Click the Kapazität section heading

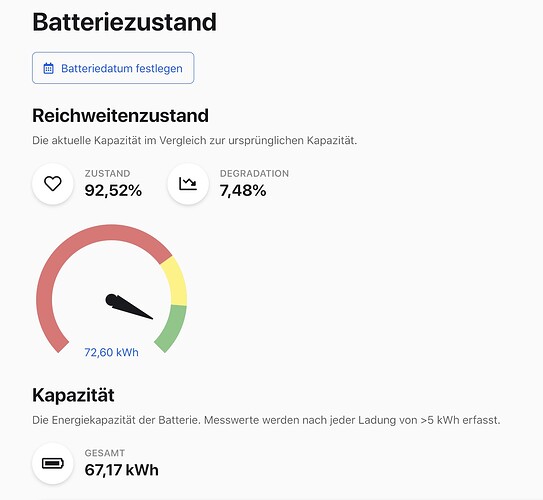coord(73,395)
